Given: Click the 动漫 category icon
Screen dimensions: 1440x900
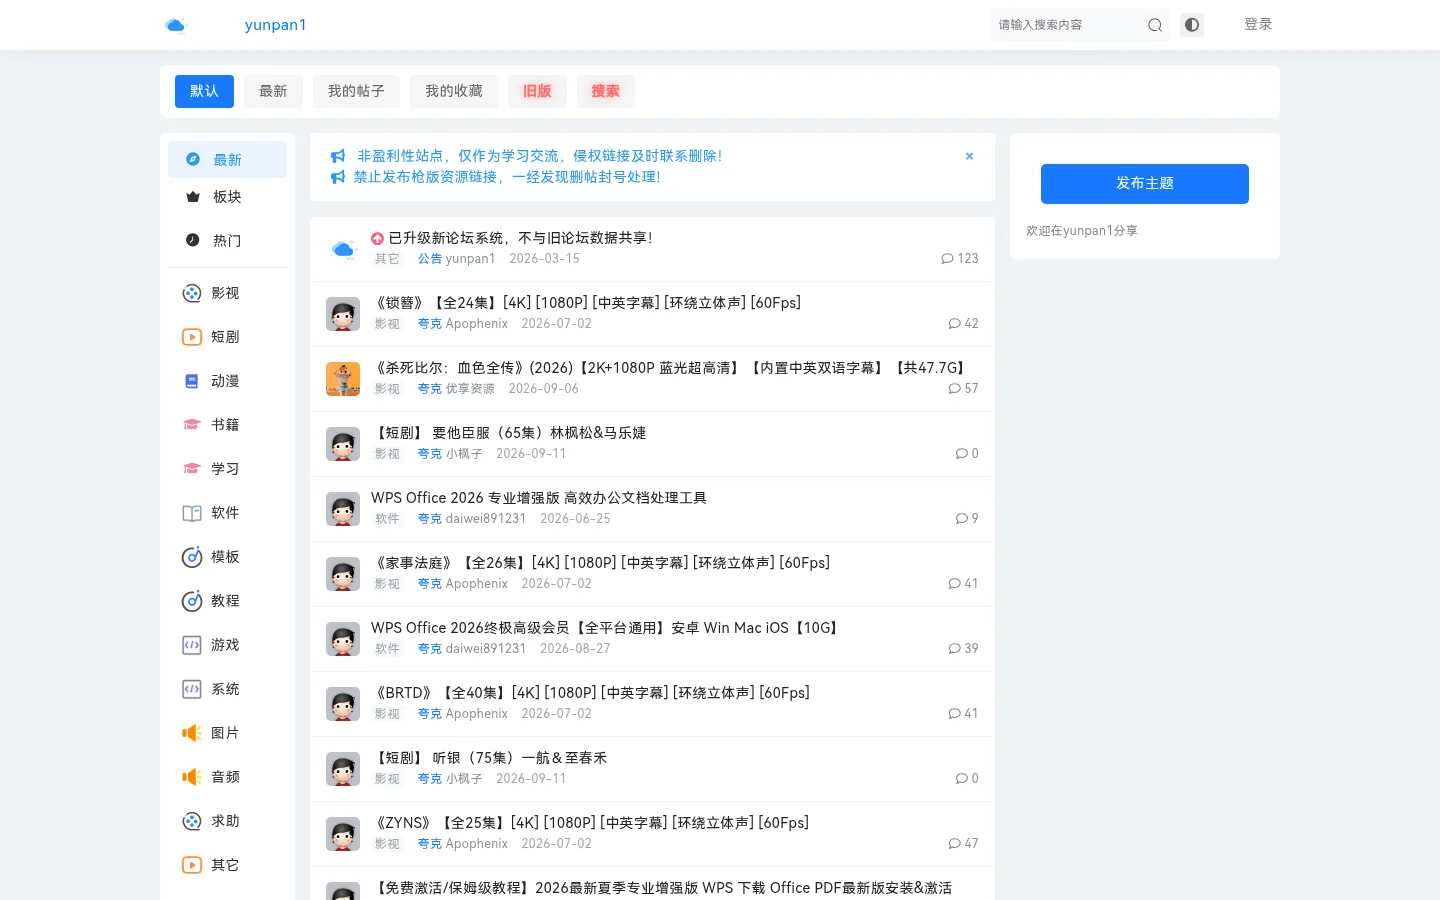Looking at the screenshot, I should [x=192, y=381].
